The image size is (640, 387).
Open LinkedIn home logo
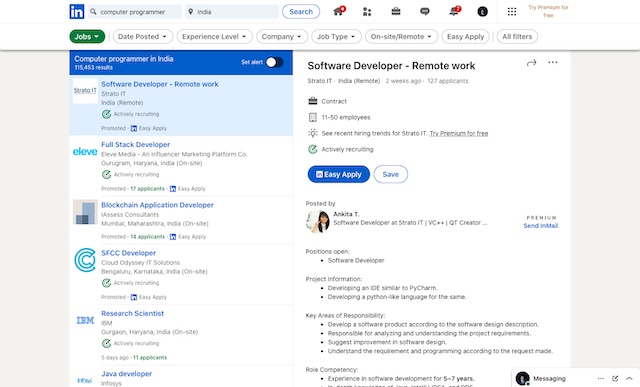(x=77, y=11)
